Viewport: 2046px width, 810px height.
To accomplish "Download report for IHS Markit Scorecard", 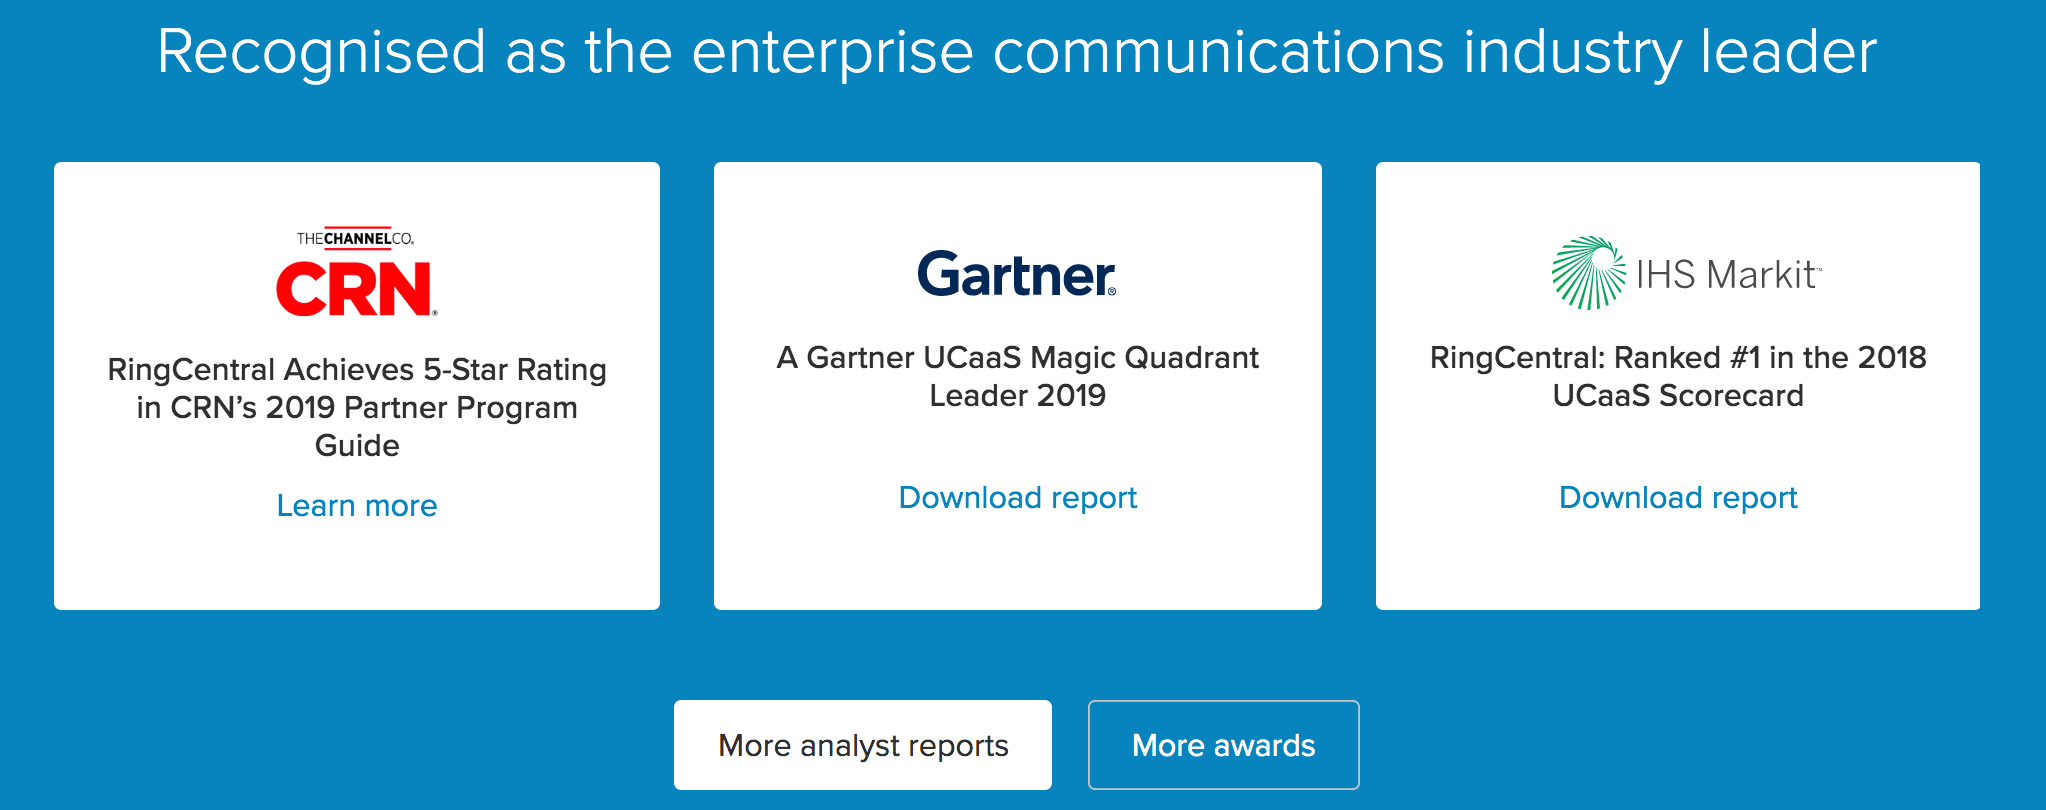I will 1678,497.
